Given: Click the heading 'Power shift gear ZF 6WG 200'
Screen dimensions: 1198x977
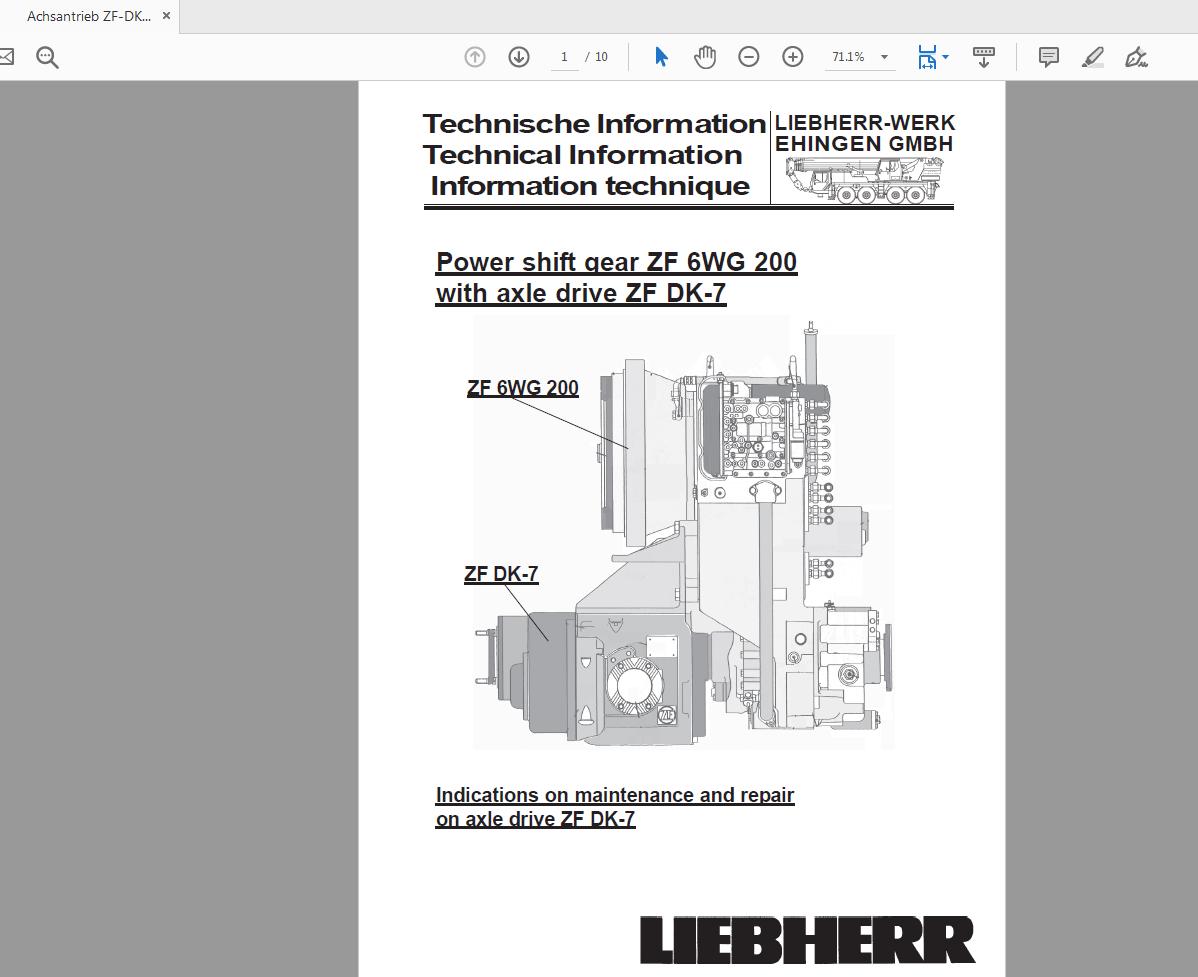Looking at the screenshot, I should click(x=617, y=262).
